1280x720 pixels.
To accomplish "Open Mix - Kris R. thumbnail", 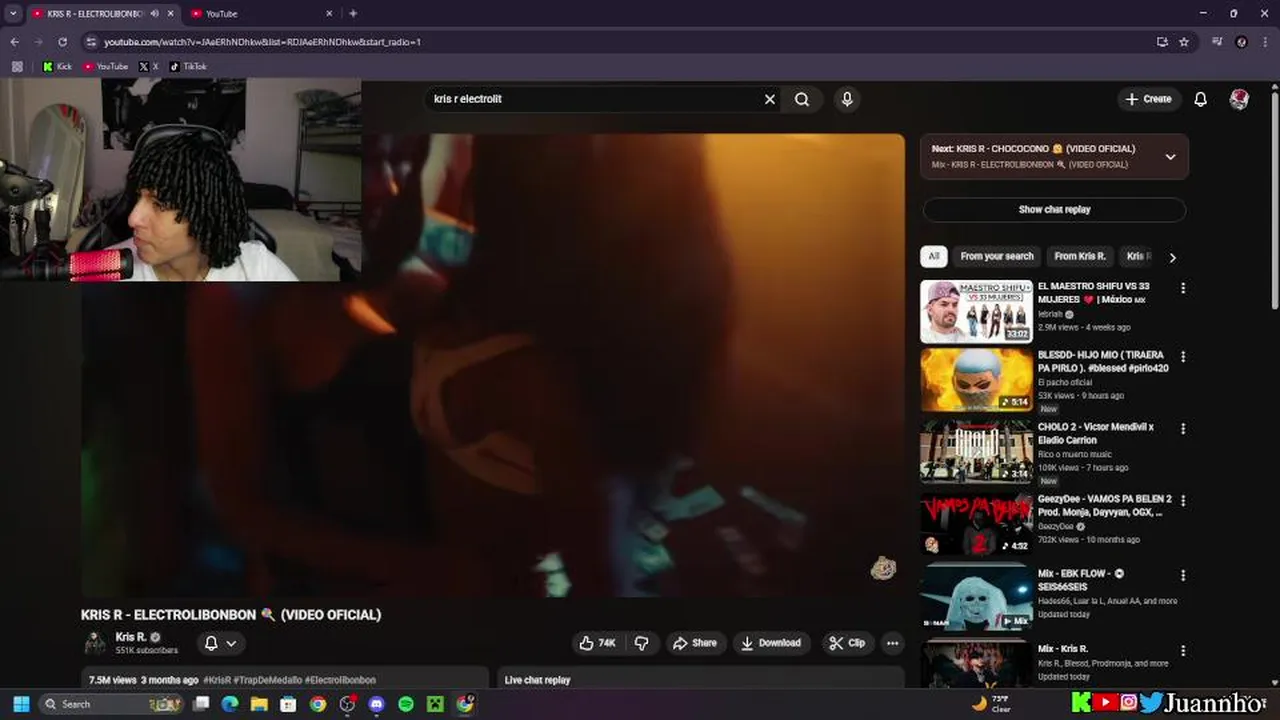I will (x=976, y=664).
